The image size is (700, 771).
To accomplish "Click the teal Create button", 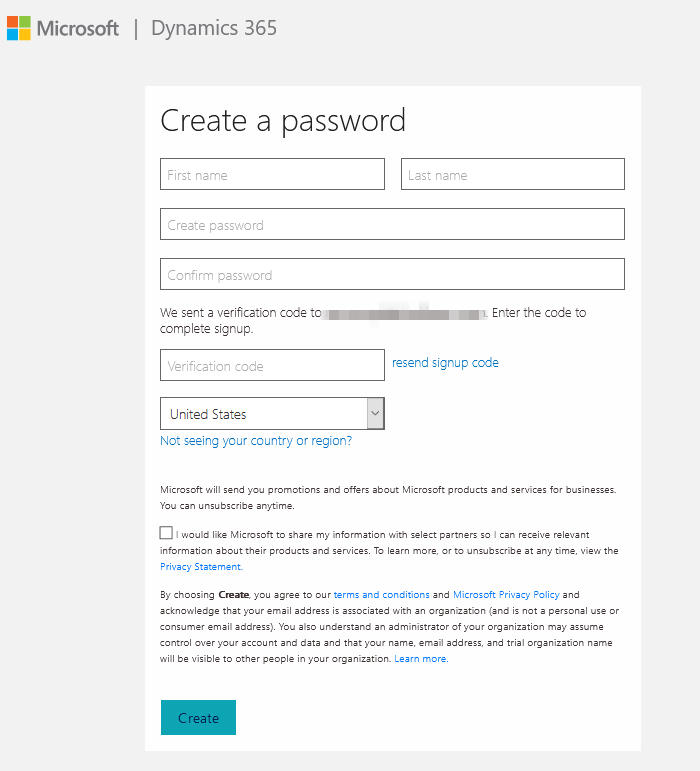I will [x=199, y=717].
